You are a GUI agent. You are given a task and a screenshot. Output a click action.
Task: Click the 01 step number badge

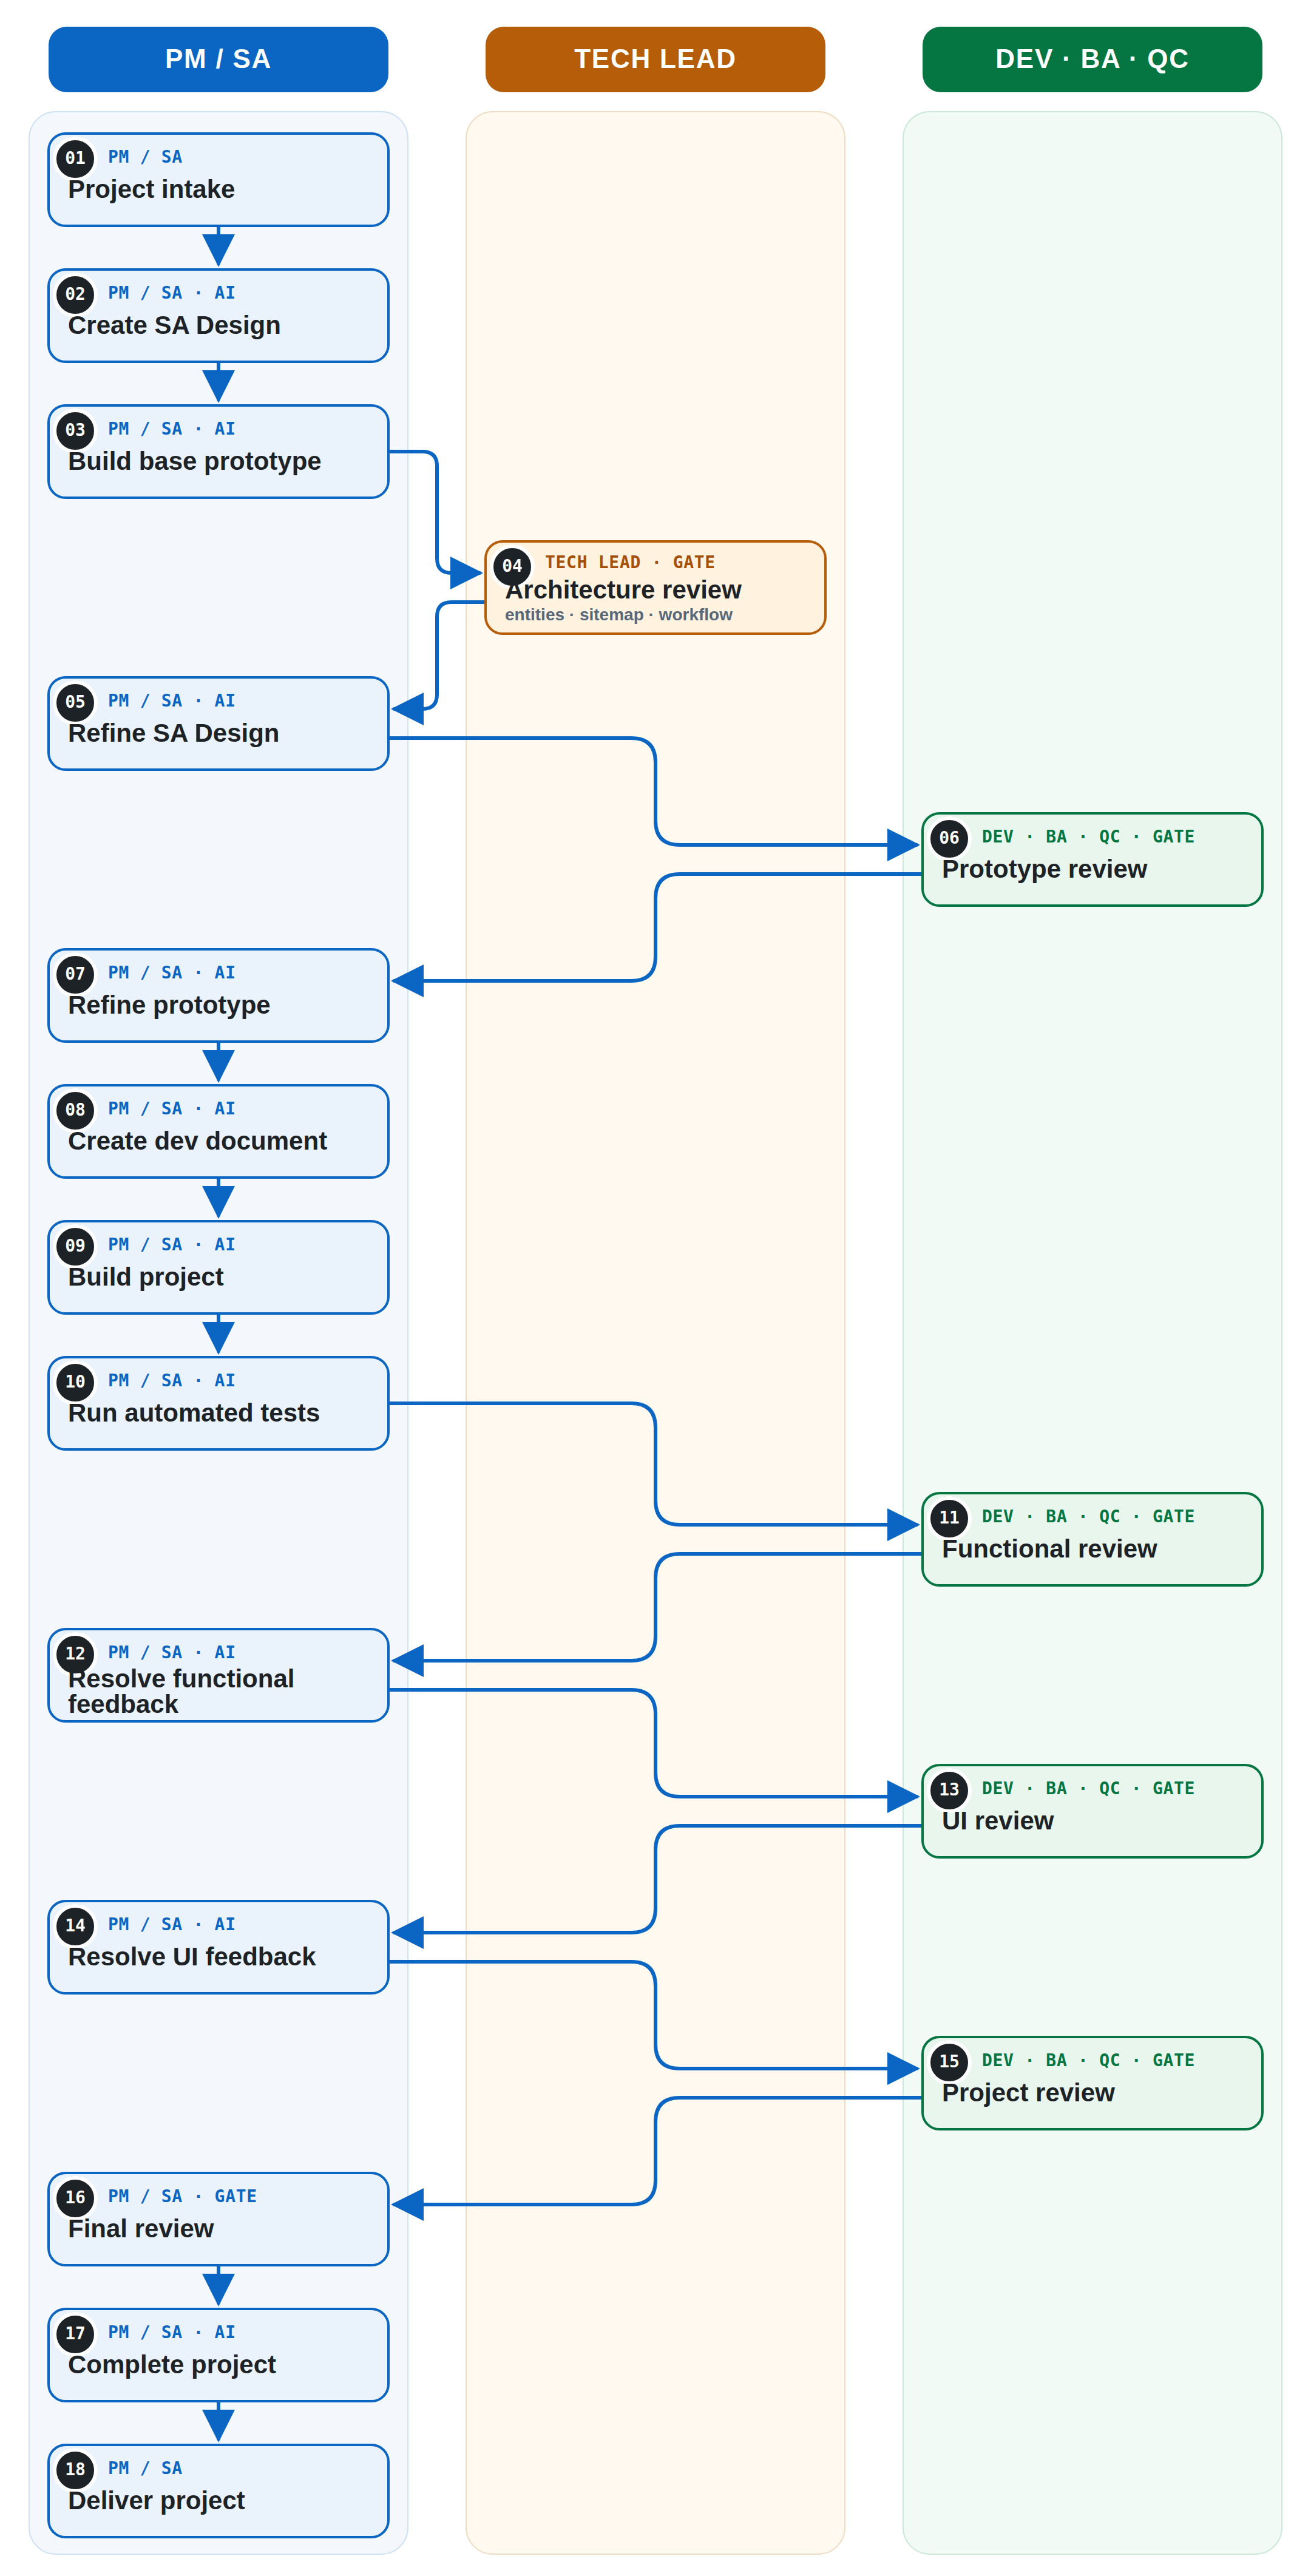pyautogui.click(x=75, y=158)
